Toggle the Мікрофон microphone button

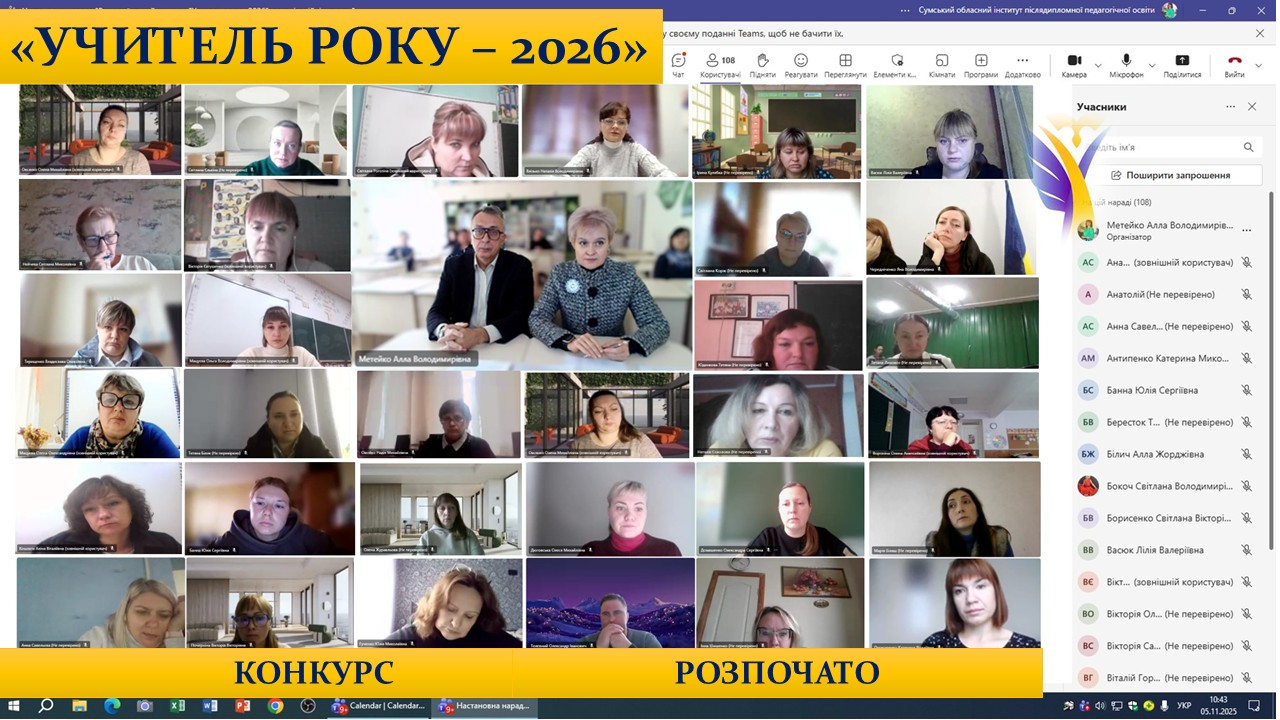click(x=1126, y=65)
